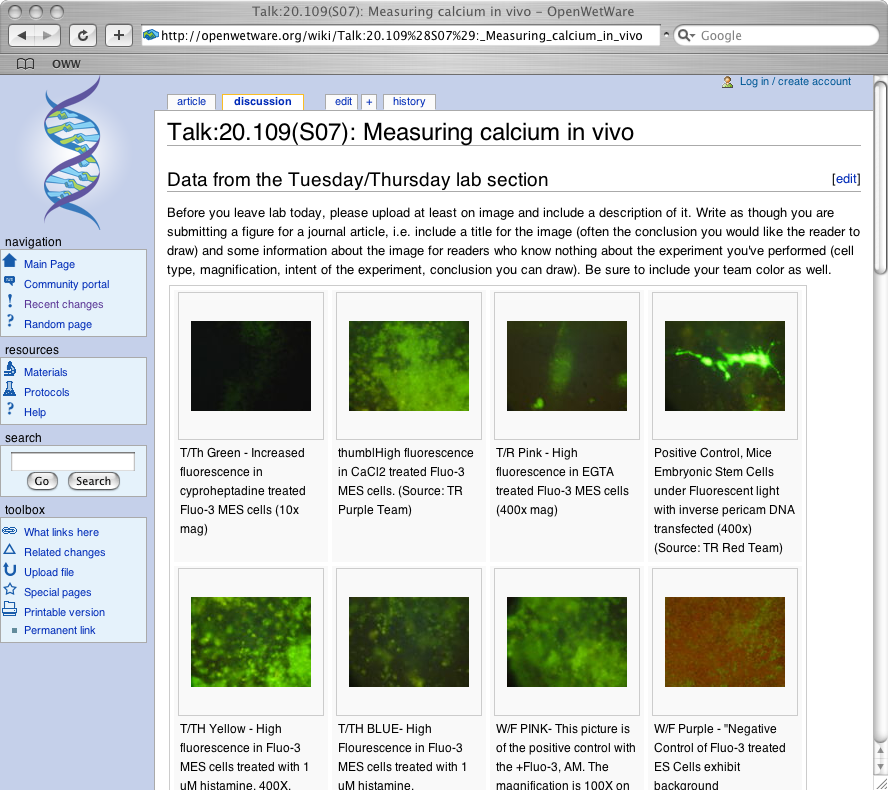Click the back navigation arrow

(23, 35)
